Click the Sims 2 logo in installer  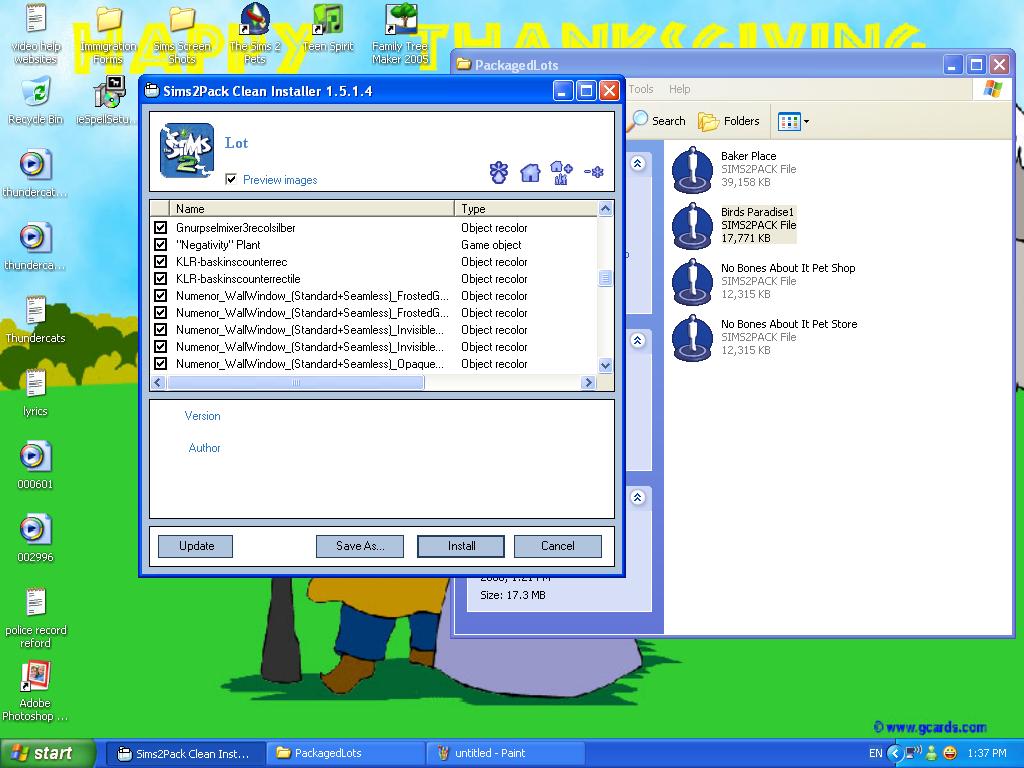(x=187, y=151)
